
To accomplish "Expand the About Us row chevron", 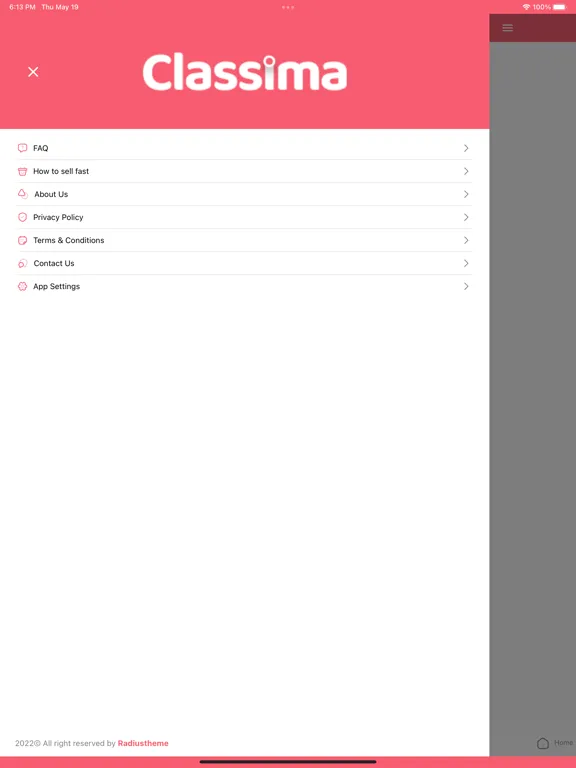I will point(466,194).
